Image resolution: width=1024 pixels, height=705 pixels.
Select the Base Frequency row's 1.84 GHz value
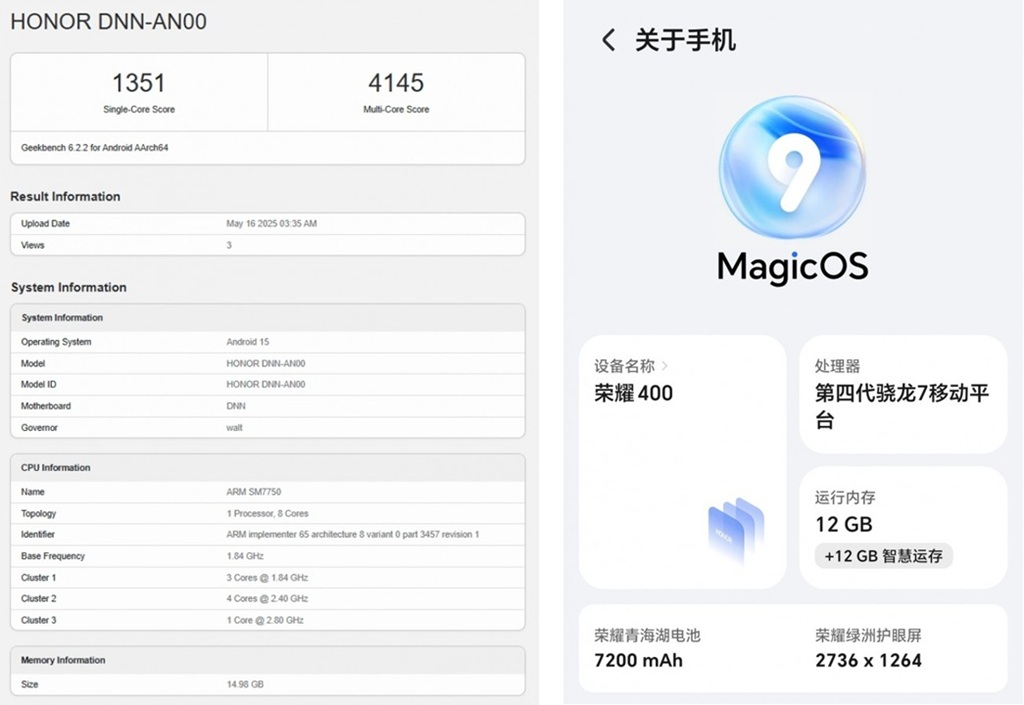245,556
